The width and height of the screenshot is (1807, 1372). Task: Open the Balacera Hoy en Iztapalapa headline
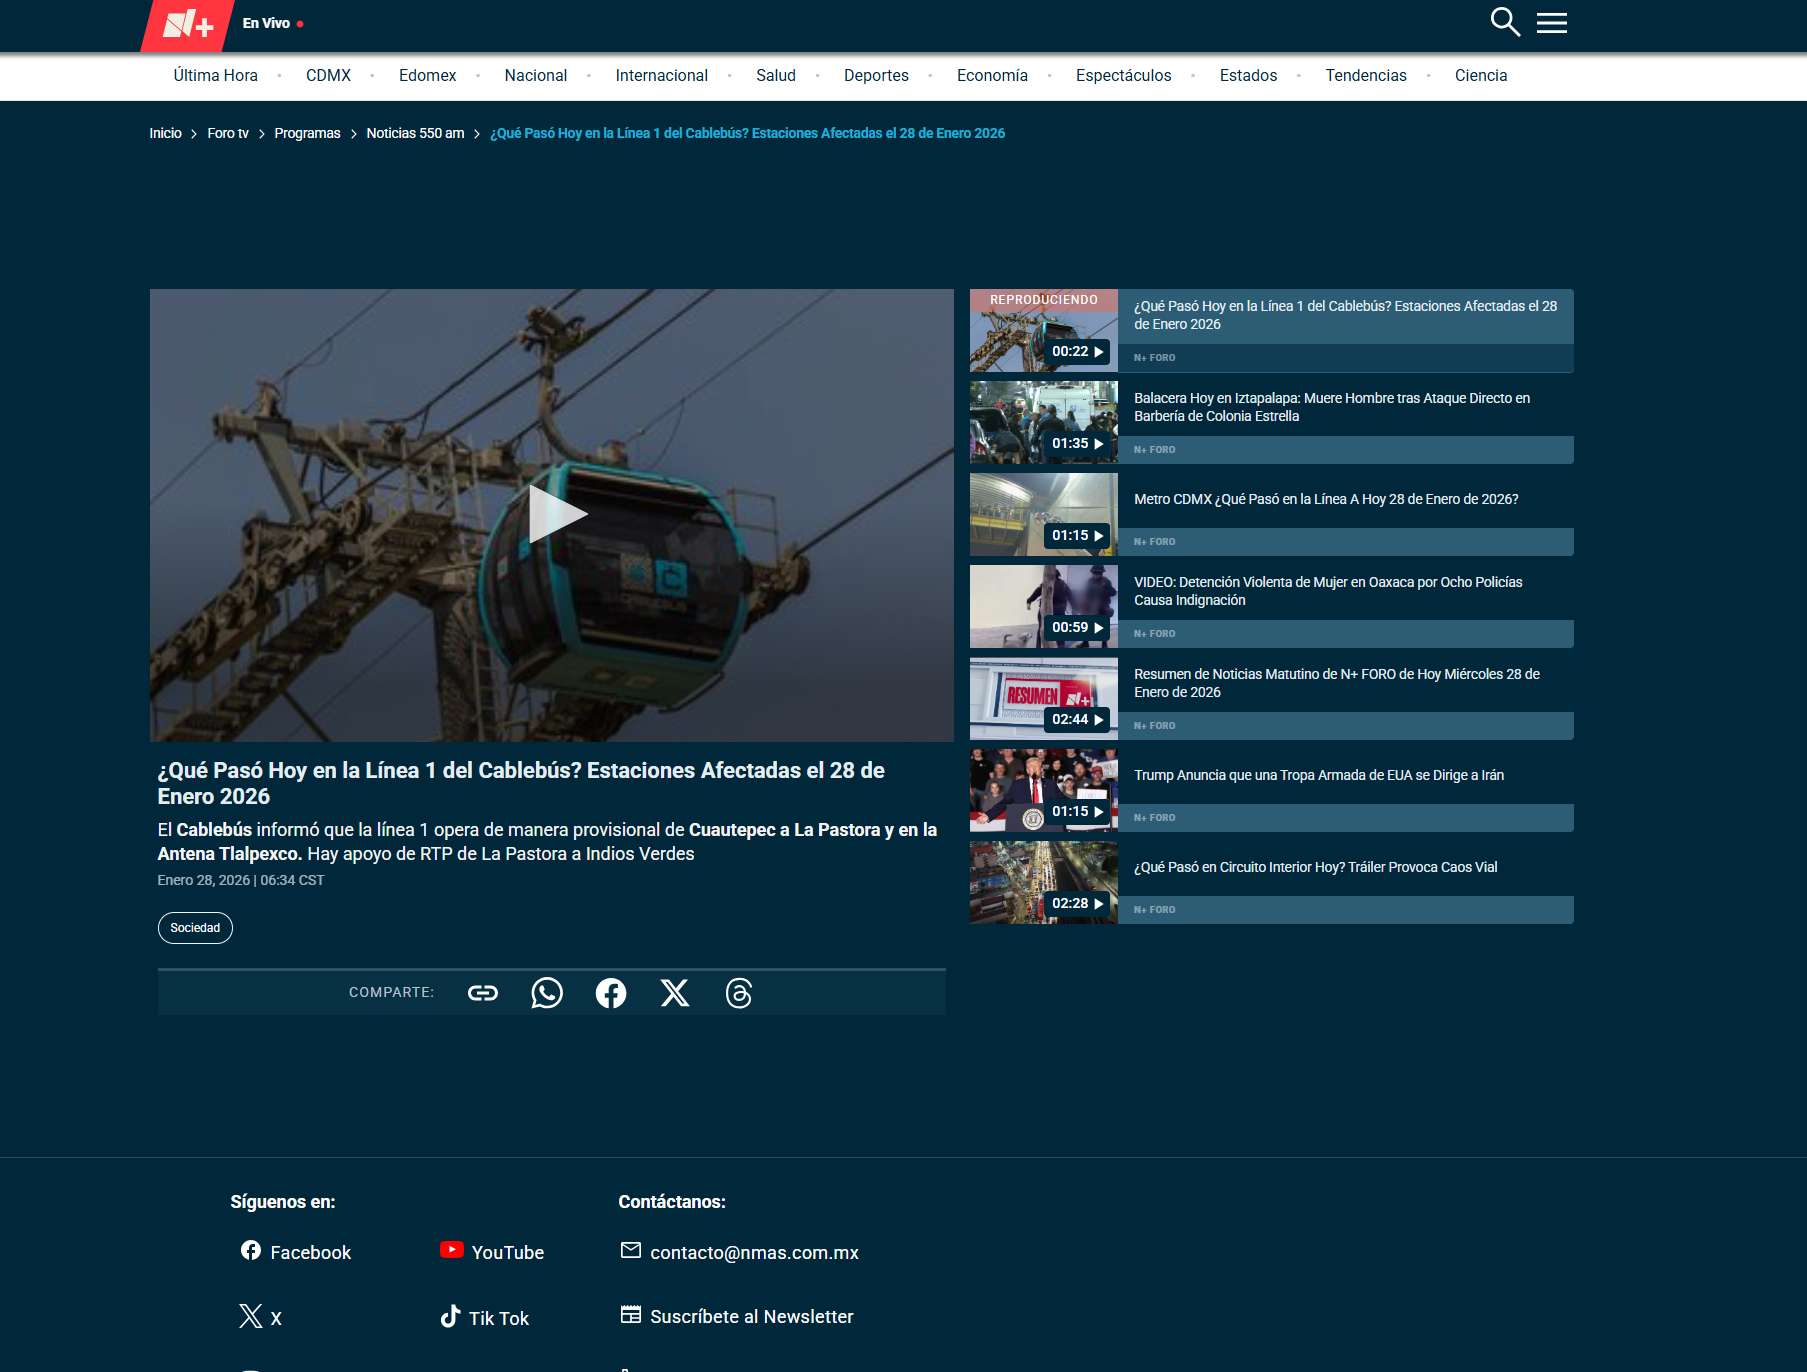pyautogui.click(x=1332, y=407)
